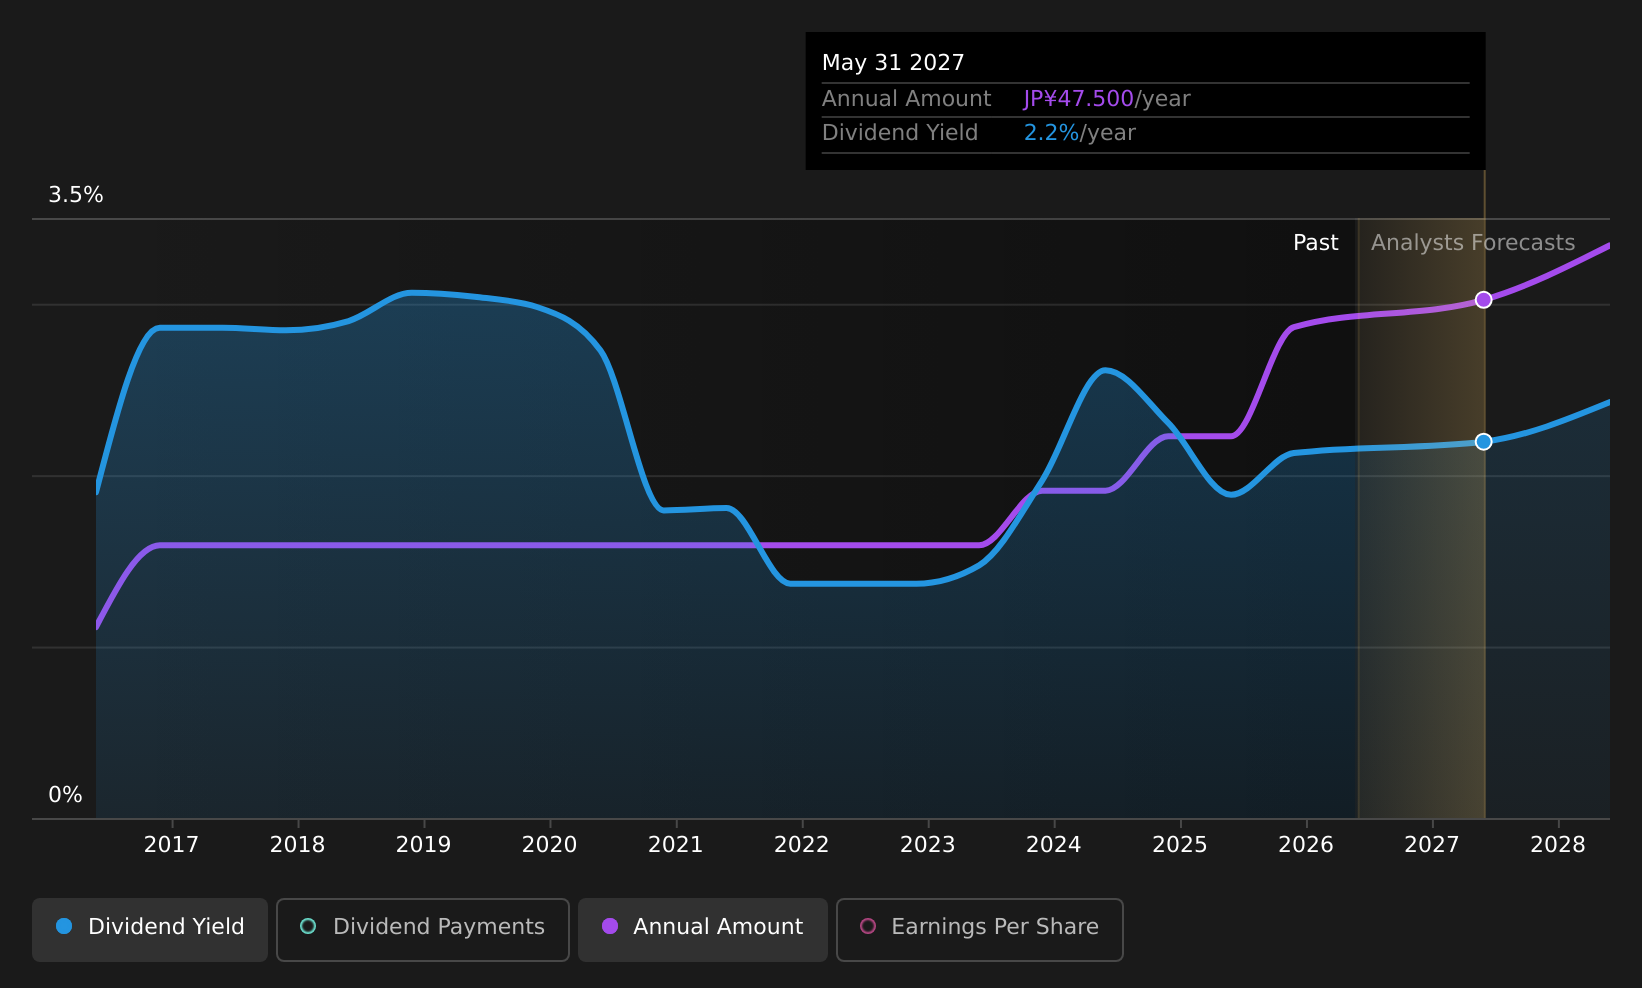Screen dimensions: 1642x988
Task: Click the 2024 x-axis label
Action: tap(1053, 845)
